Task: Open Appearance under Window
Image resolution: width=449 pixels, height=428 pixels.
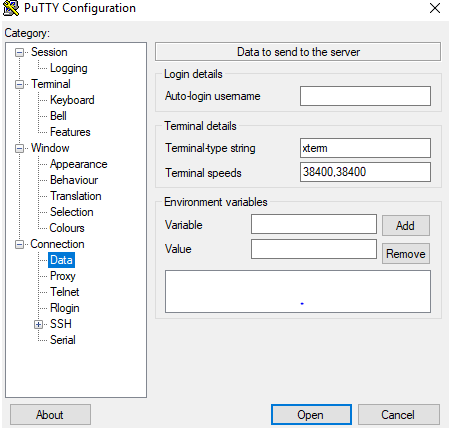Action: tap(79, 164)
